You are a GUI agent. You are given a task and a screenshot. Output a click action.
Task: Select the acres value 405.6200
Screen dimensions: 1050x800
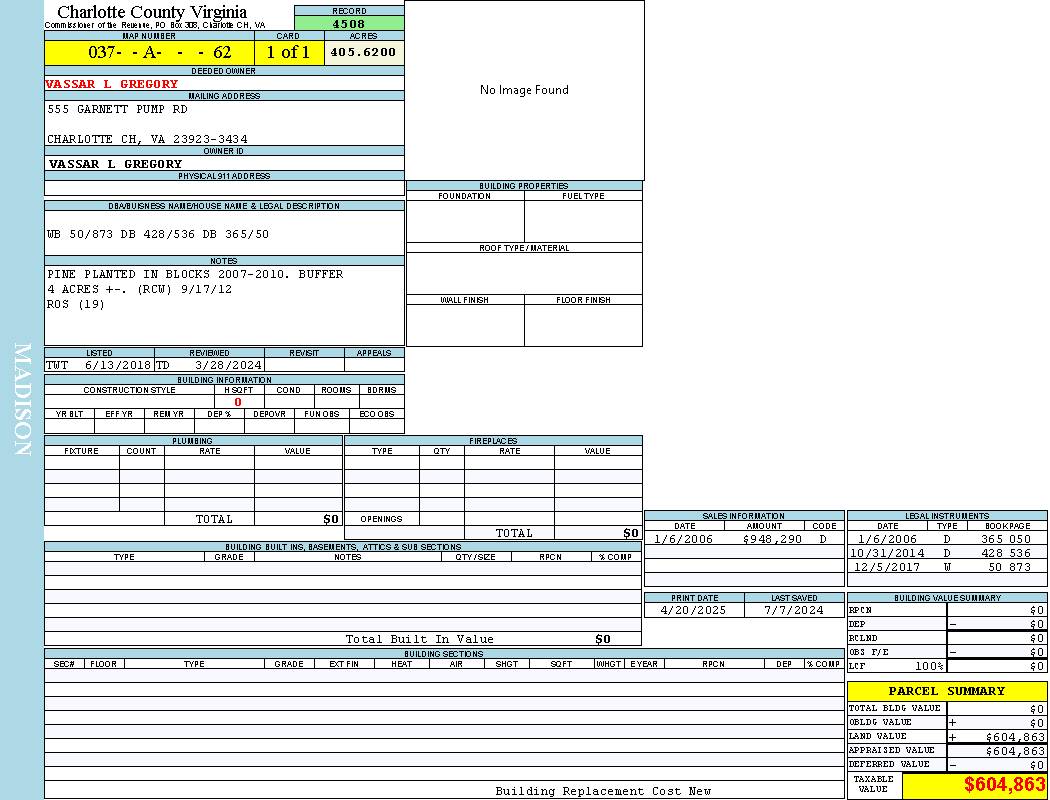tap(363, 52)
